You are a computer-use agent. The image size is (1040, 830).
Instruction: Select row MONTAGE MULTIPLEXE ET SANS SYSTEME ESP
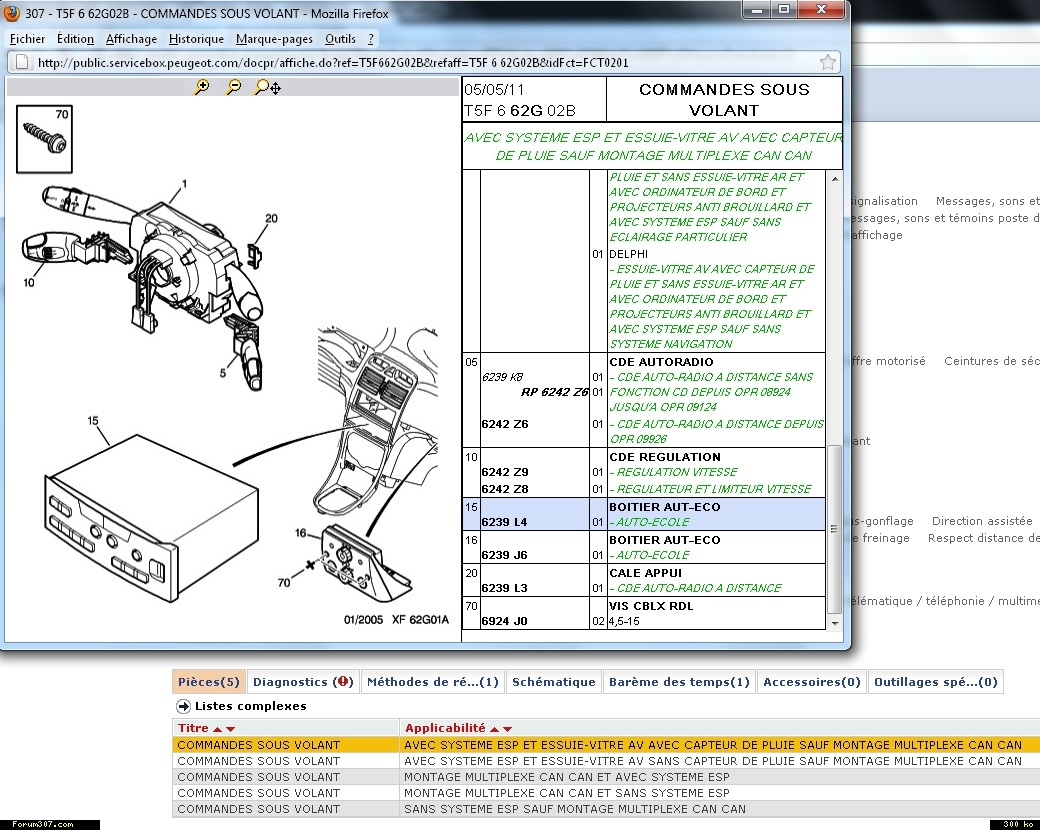click(606, 793)
